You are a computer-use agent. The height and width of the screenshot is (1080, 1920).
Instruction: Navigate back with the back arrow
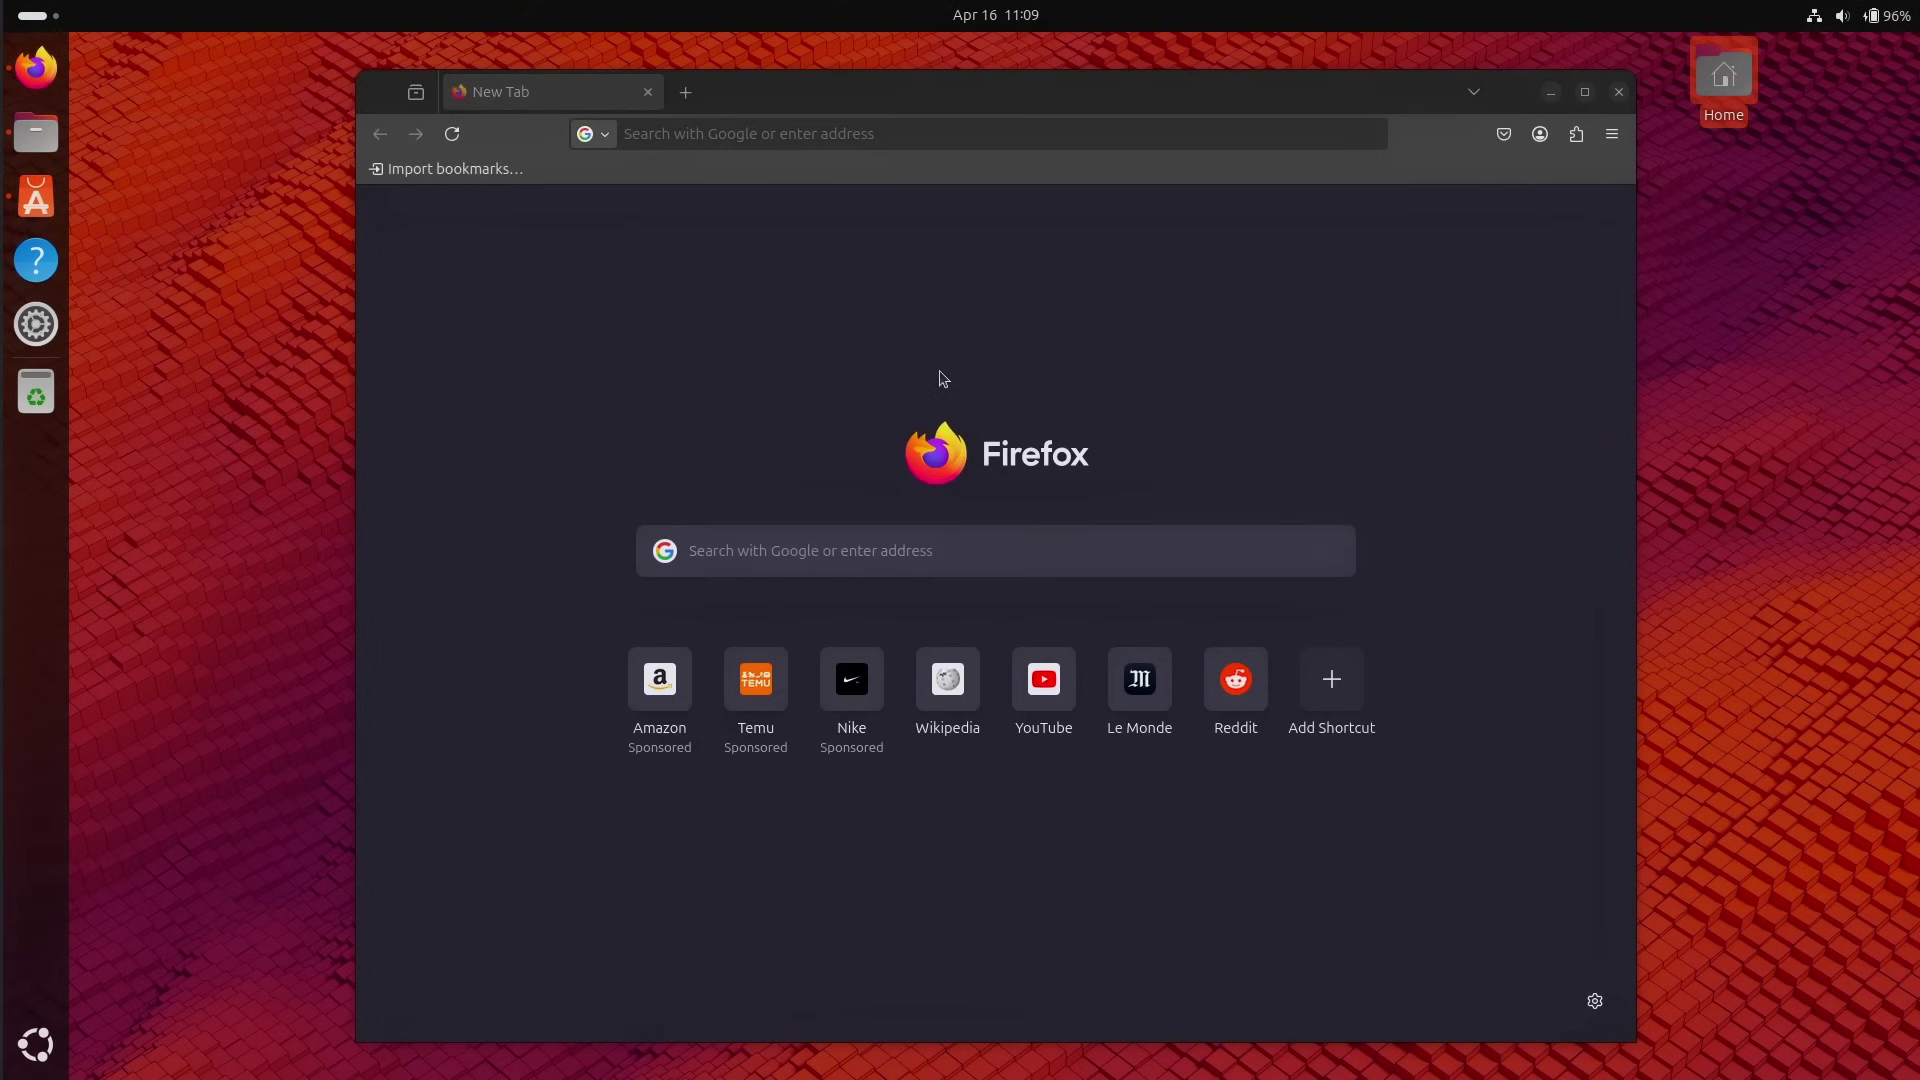[380, 133]
